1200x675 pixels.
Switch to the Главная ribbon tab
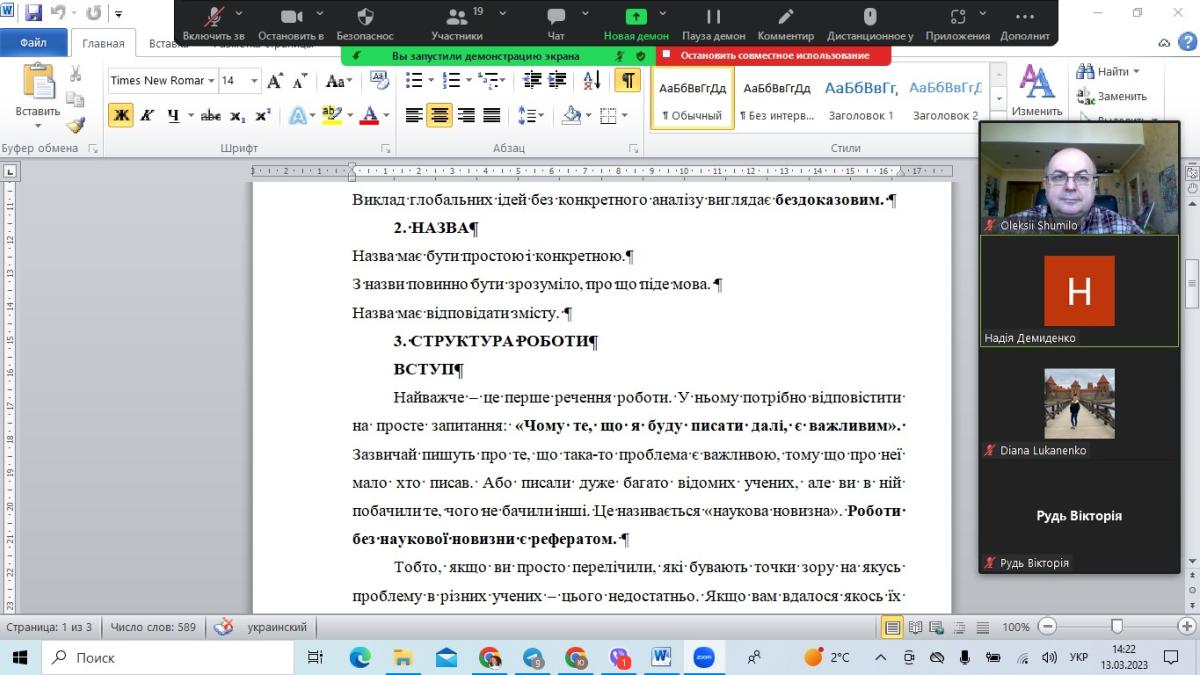pyautogui.click(x=103, y=44)
